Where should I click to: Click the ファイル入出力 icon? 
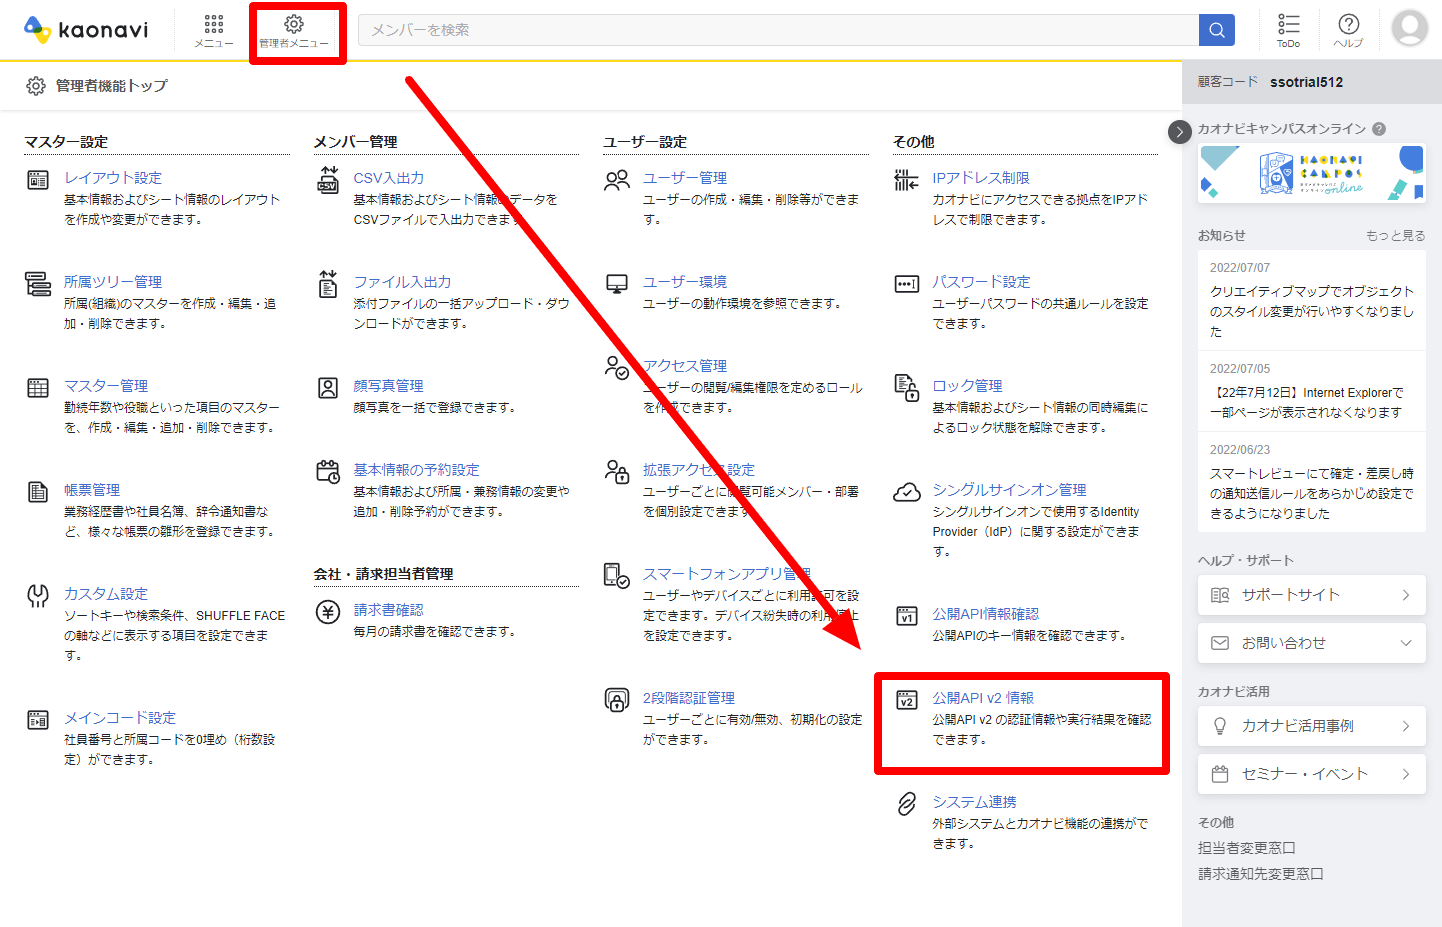pyautogui.click(x=328, y=284)
